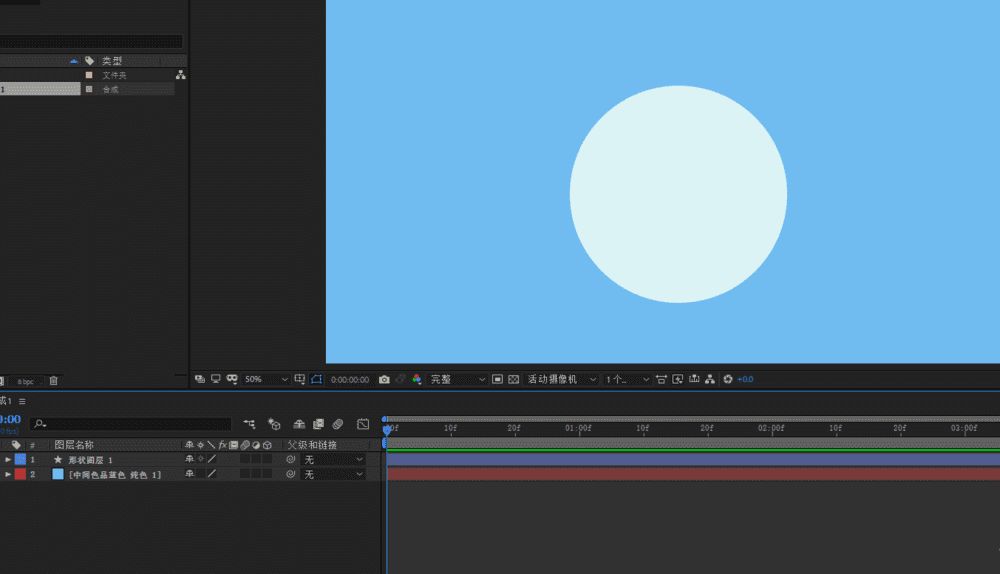
Task: Open the composition flowchart icon in timeline
Action: [248, 424]
